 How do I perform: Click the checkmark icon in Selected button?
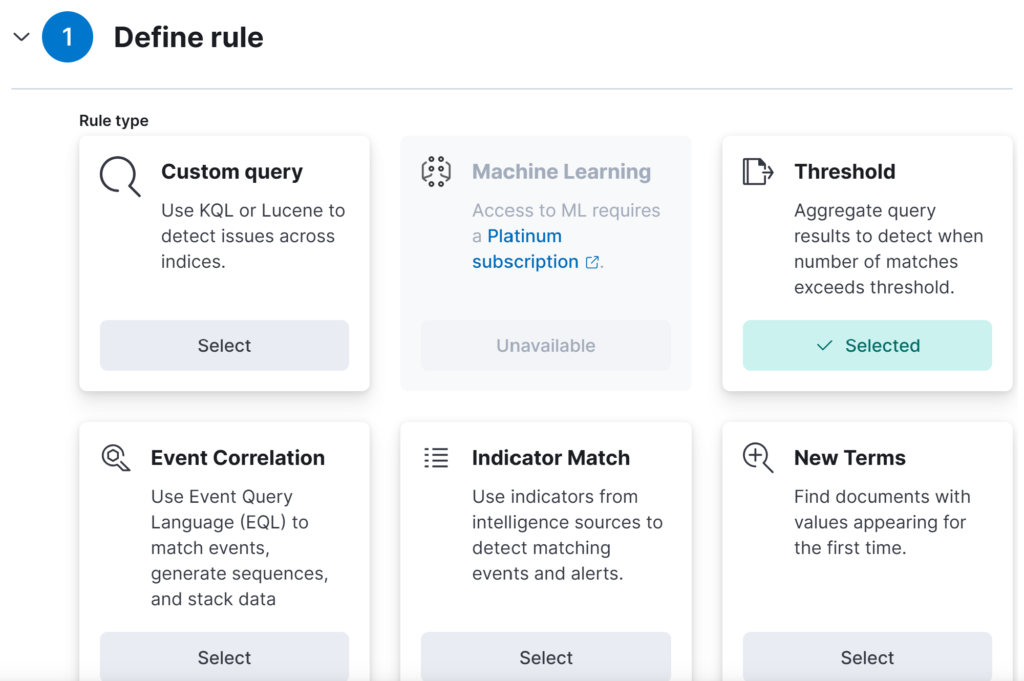pyautogui.click(x=825, y=345)
